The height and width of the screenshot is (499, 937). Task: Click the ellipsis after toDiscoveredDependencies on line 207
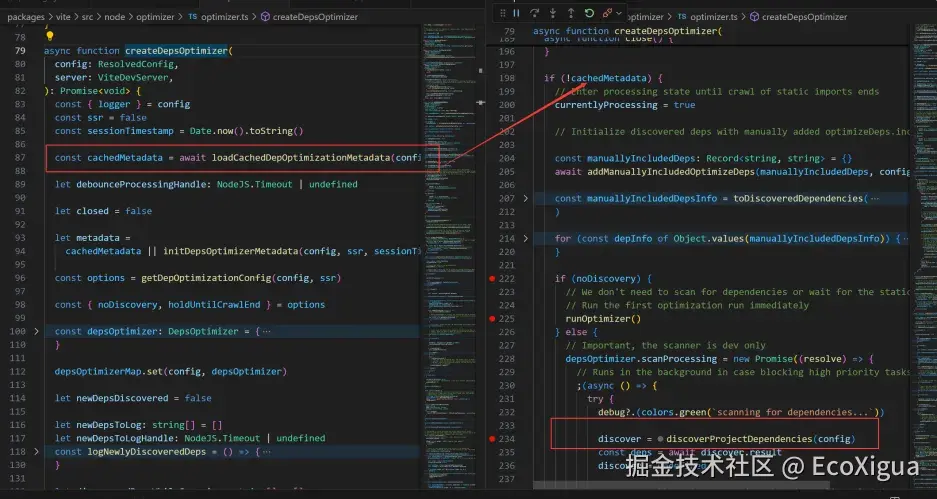click(875, 198)
